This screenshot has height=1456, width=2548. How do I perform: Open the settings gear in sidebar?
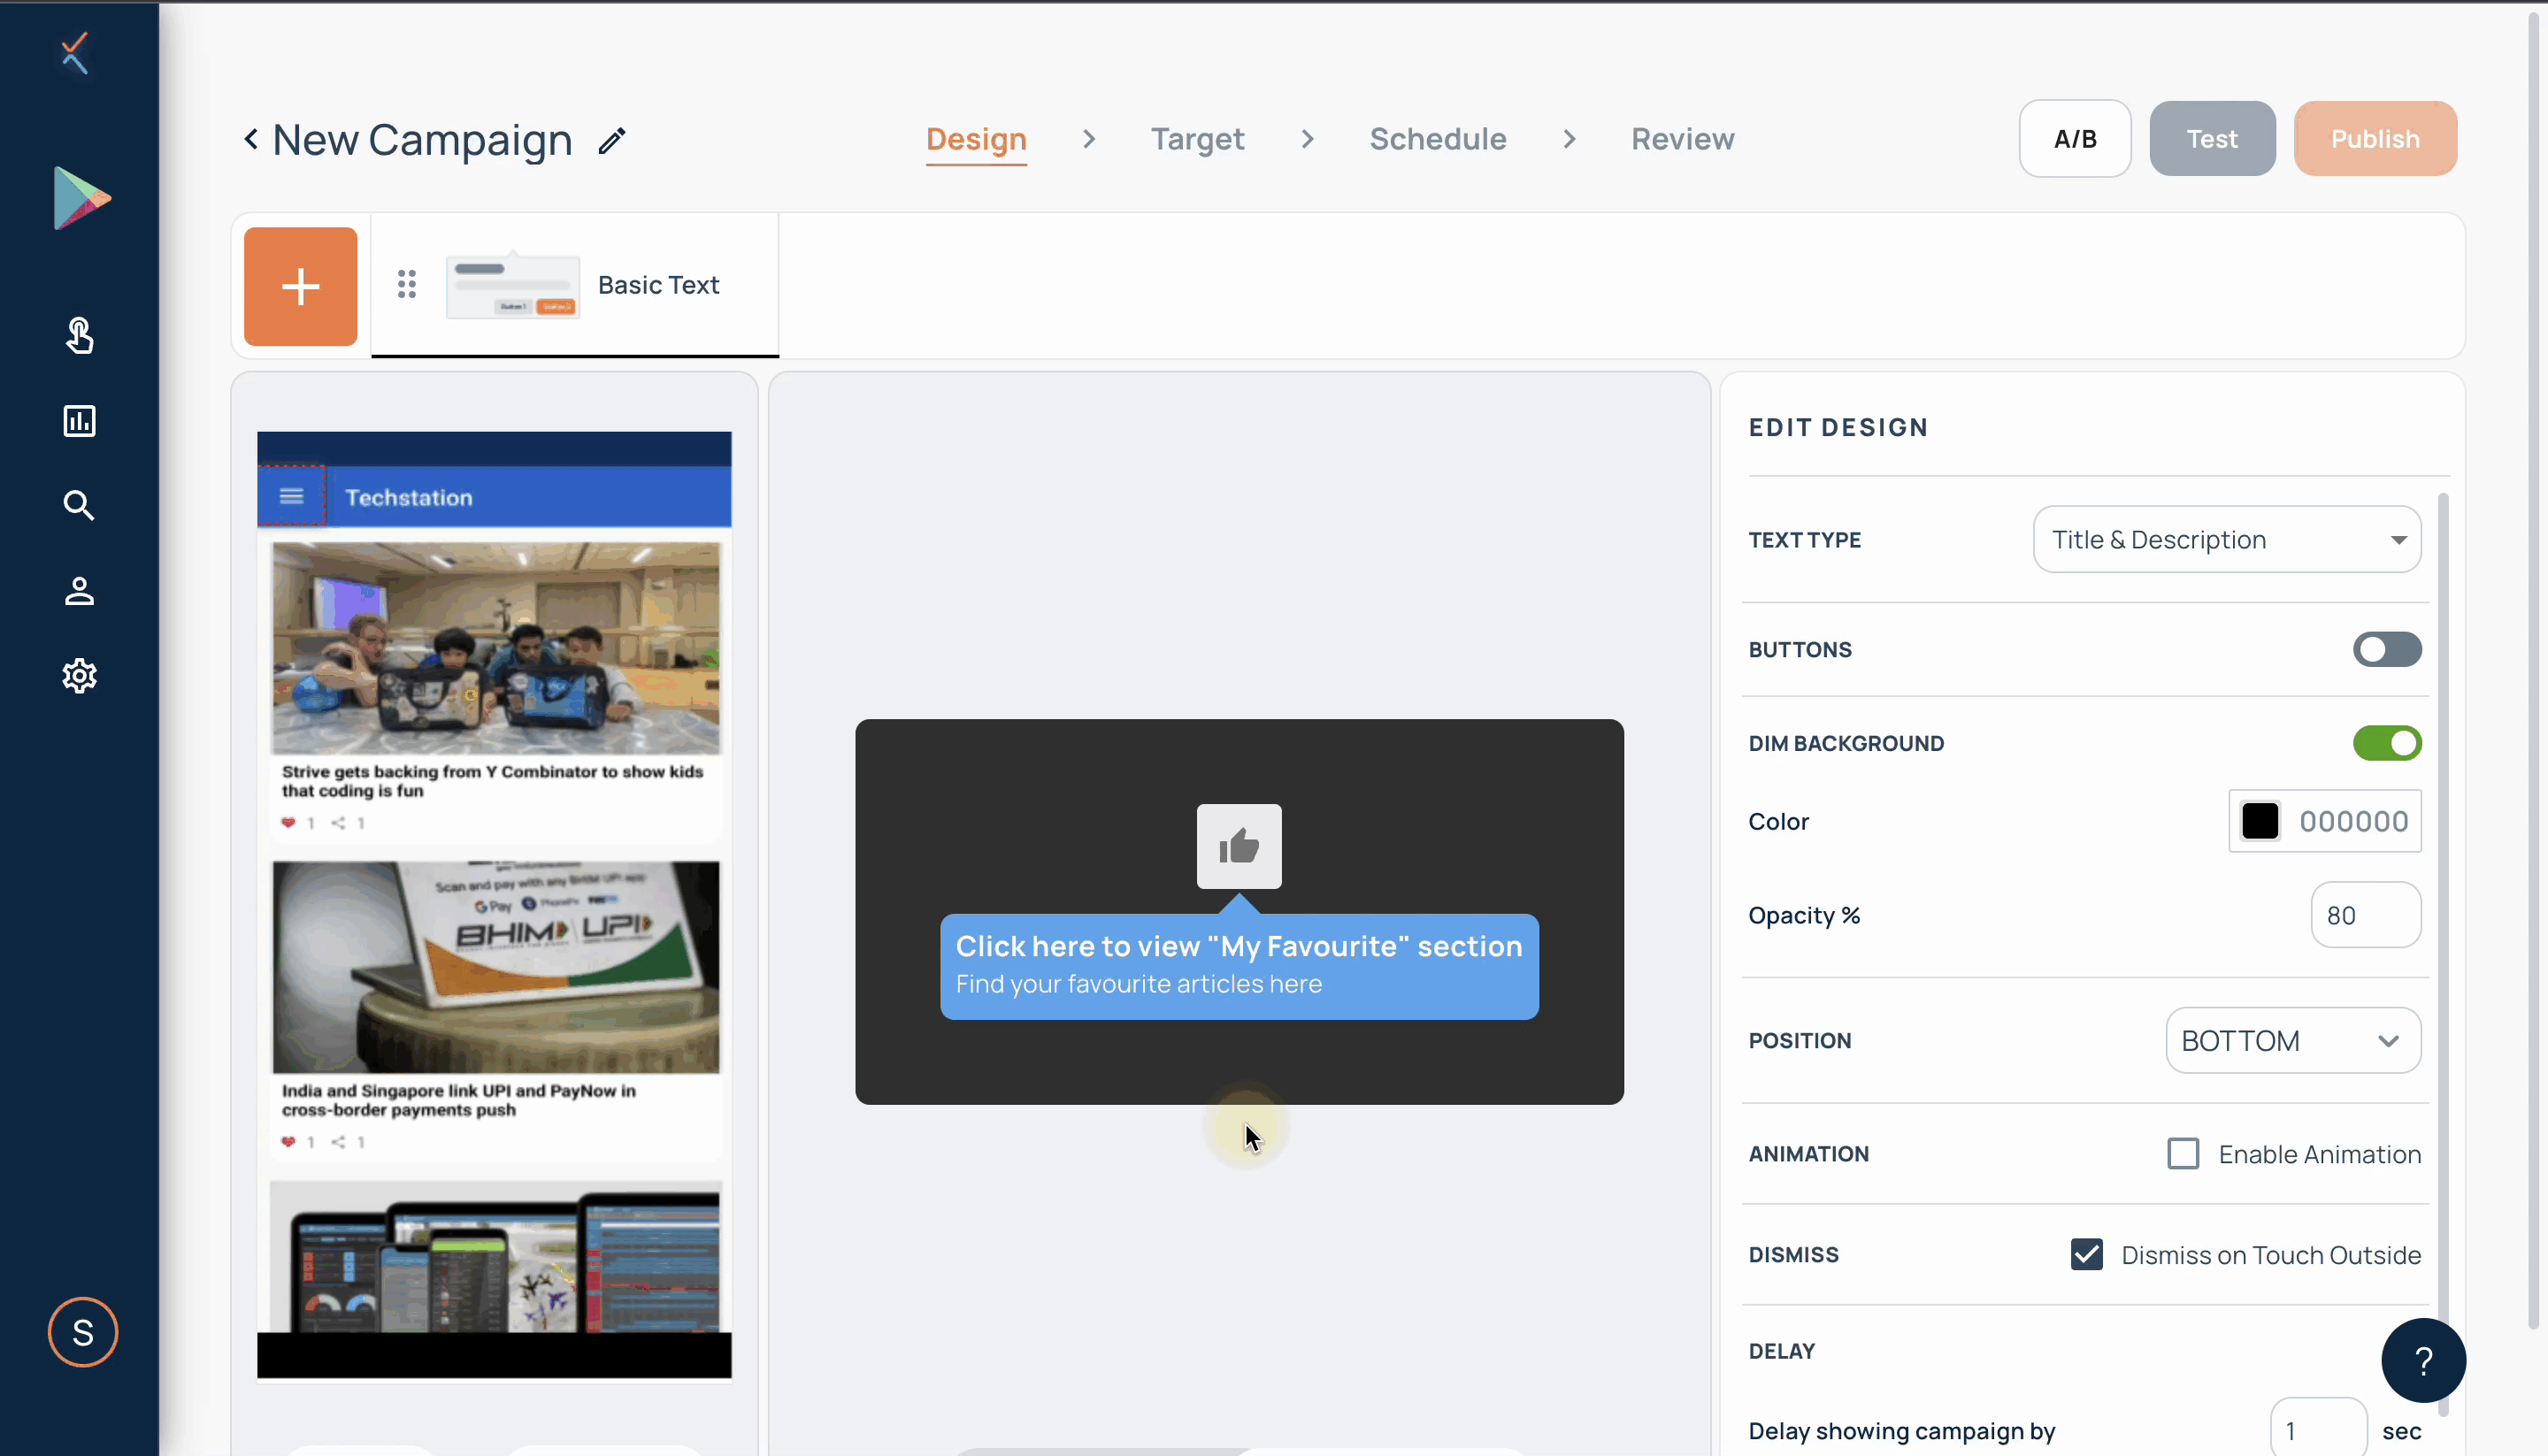pyautogui.click(x=79, y=676)
